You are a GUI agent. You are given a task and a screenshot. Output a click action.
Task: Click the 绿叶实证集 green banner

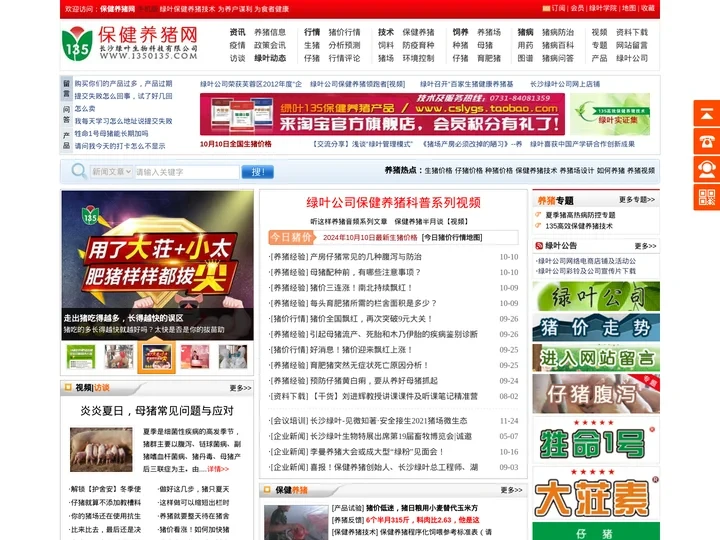tap(610, 114)
